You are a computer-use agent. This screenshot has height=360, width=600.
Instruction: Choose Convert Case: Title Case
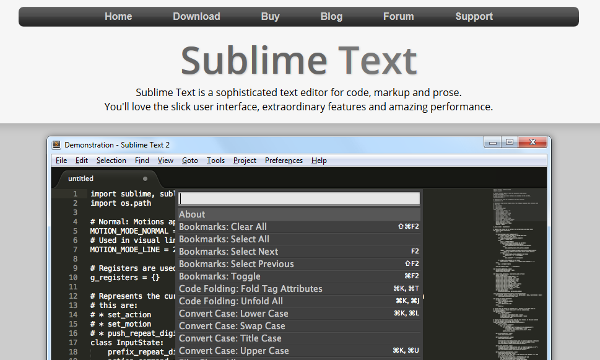(x=299, y=338)
